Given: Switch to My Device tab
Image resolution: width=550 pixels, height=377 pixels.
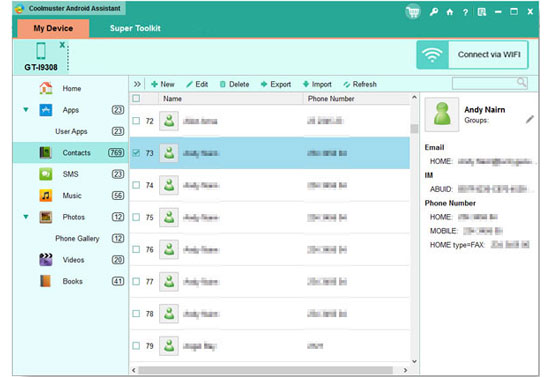Looking at the screenshot, I should click(53, 28).
